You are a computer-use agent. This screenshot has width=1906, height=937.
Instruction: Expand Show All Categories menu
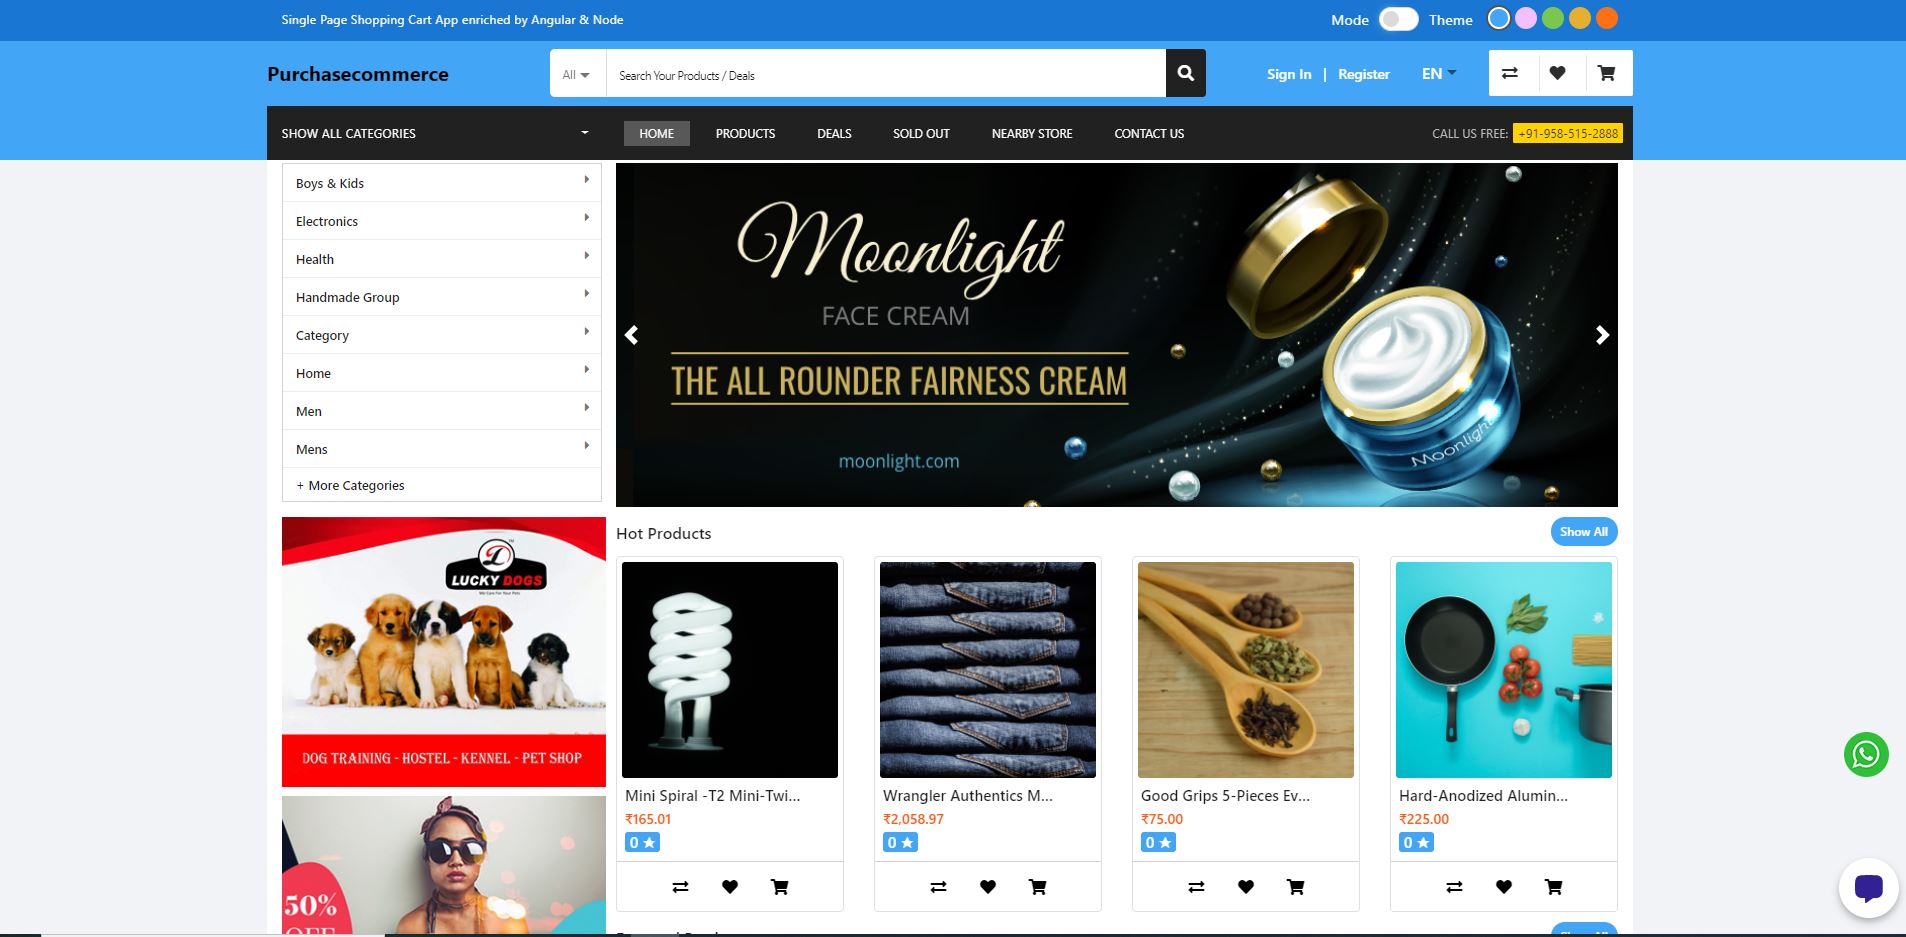pos(434,133)
